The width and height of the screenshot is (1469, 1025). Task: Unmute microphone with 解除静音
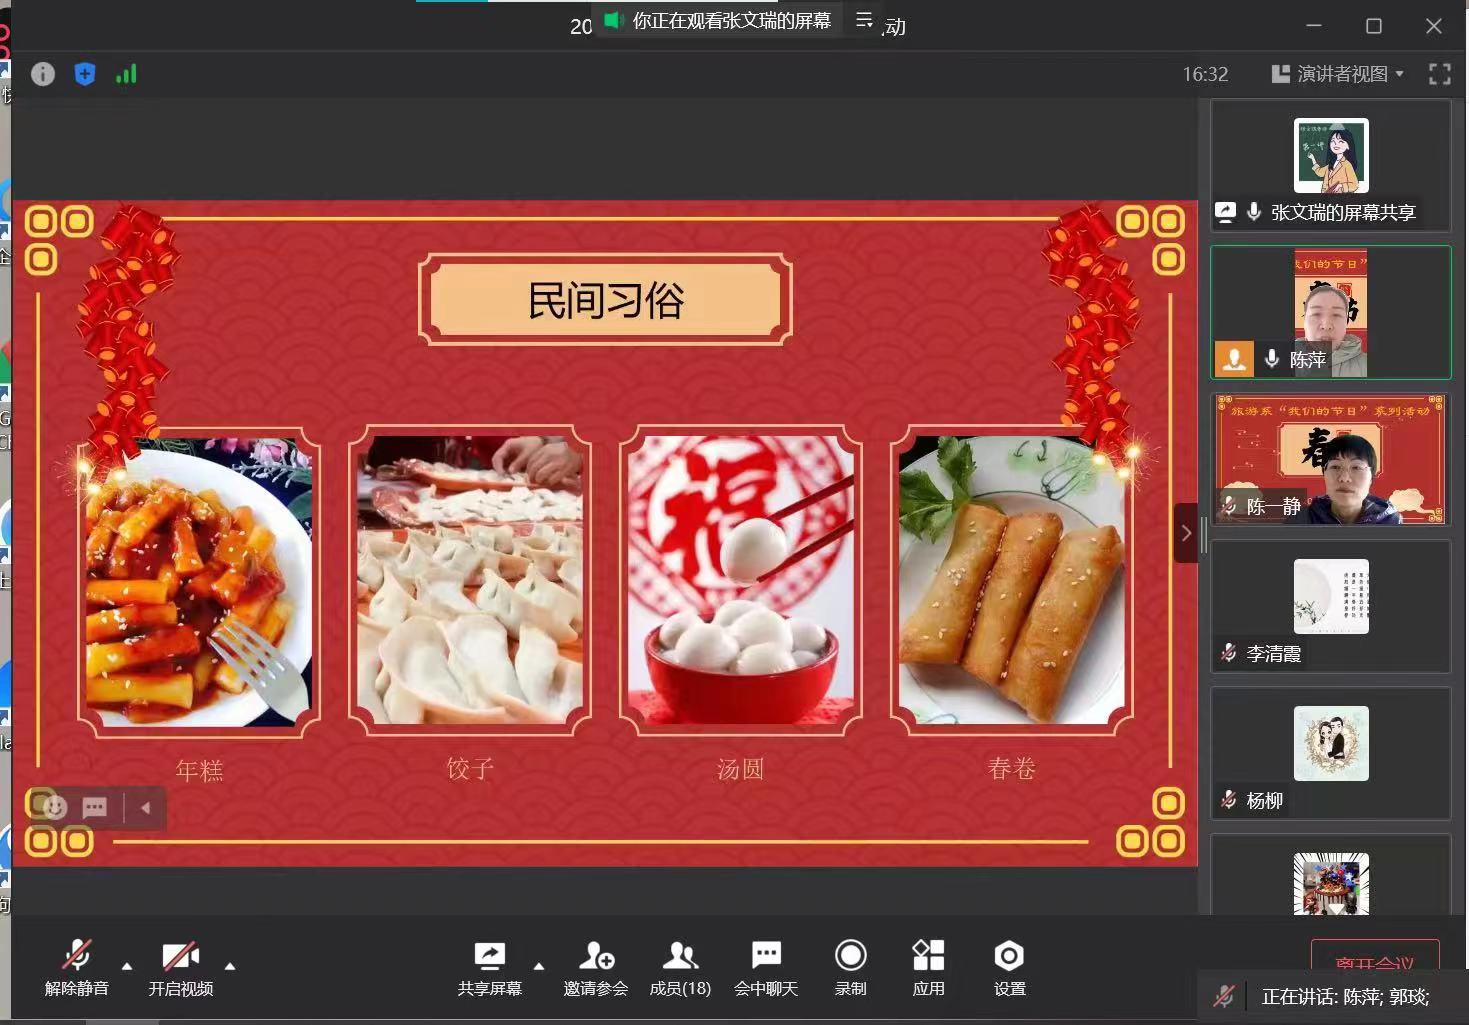(x=77, y=968)
